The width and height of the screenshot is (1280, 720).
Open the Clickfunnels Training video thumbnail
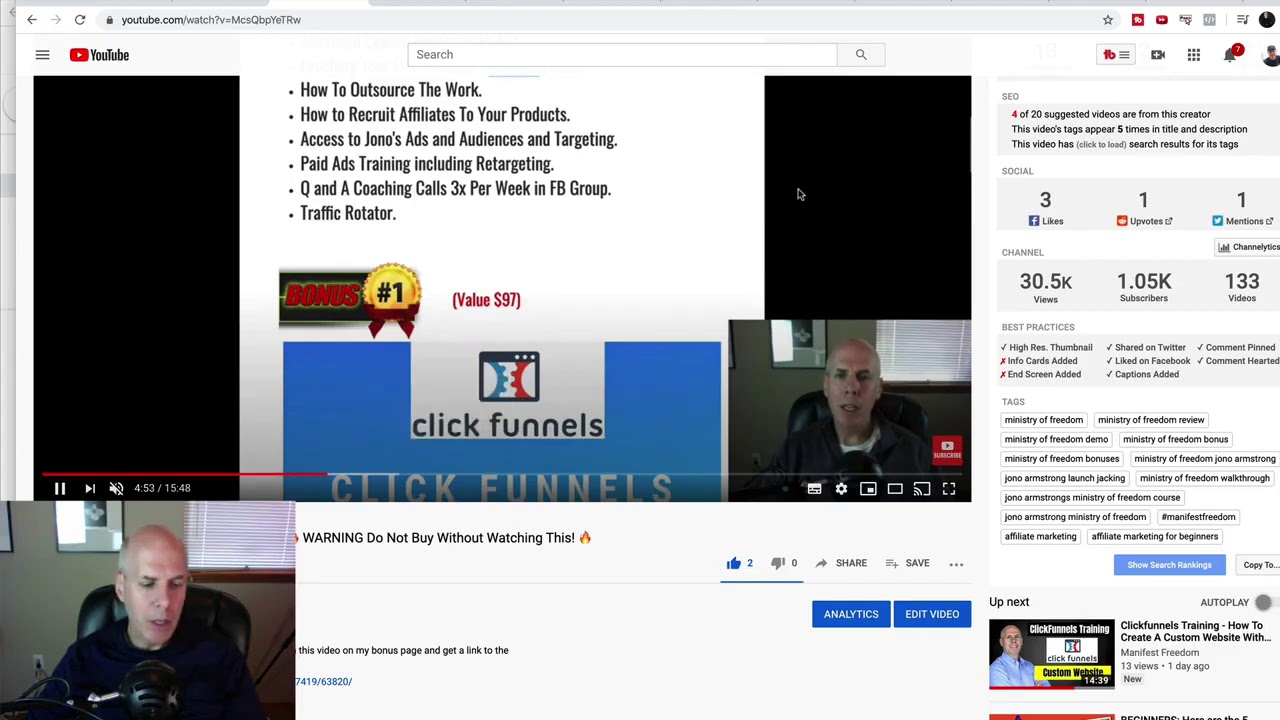[x=1051, y=654]
